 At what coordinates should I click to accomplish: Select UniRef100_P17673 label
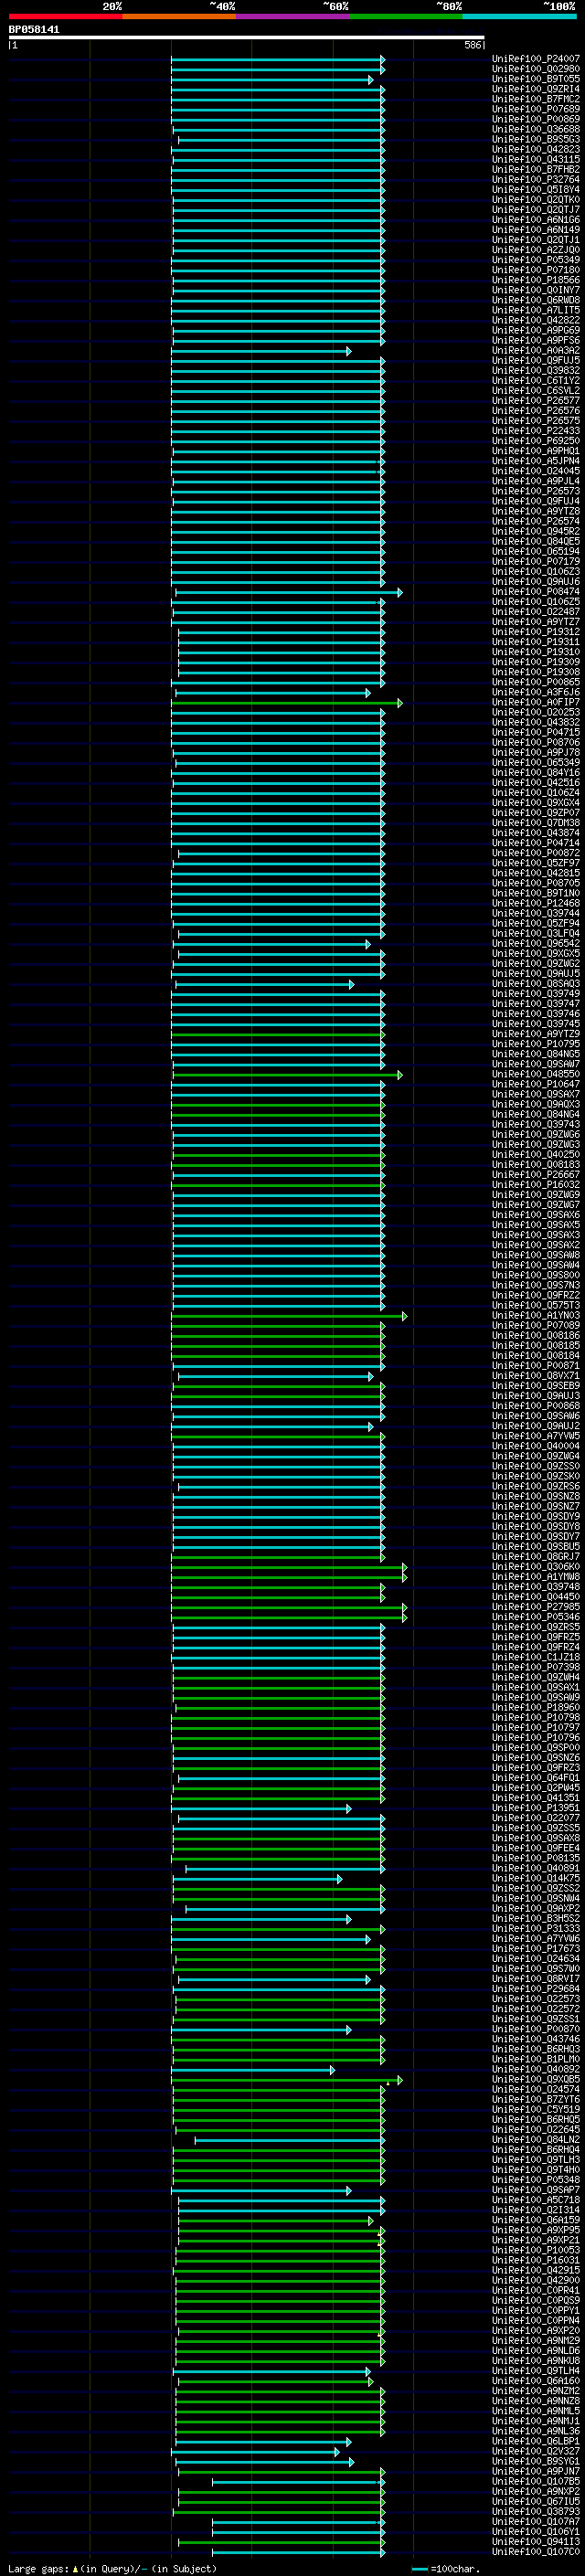536,1949
